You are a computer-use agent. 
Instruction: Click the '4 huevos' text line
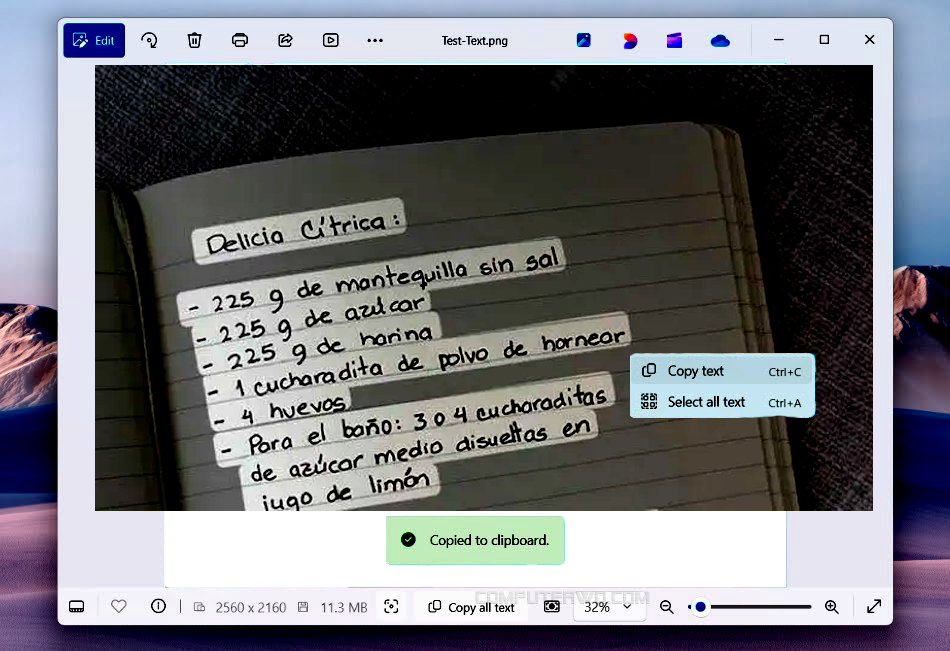(x=282, y=409)
